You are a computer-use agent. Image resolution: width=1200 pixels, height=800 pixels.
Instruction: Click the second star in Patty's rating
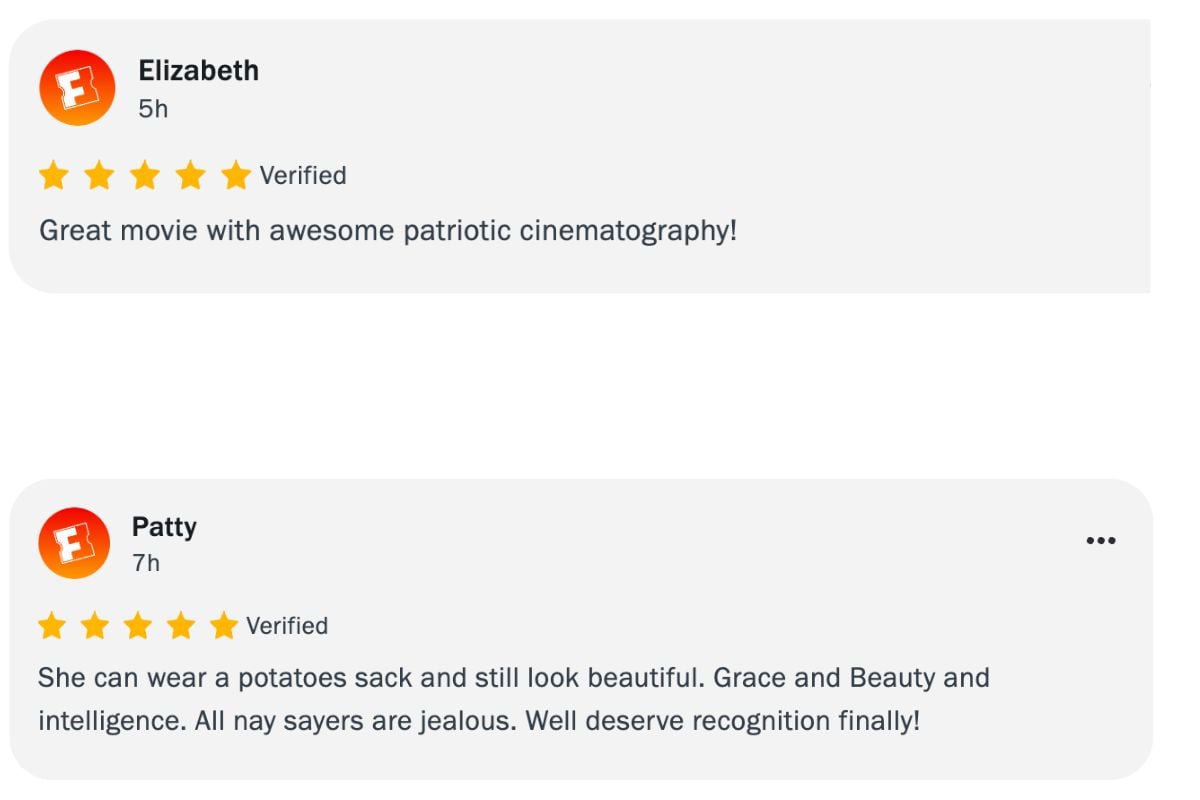click(95, 626)
